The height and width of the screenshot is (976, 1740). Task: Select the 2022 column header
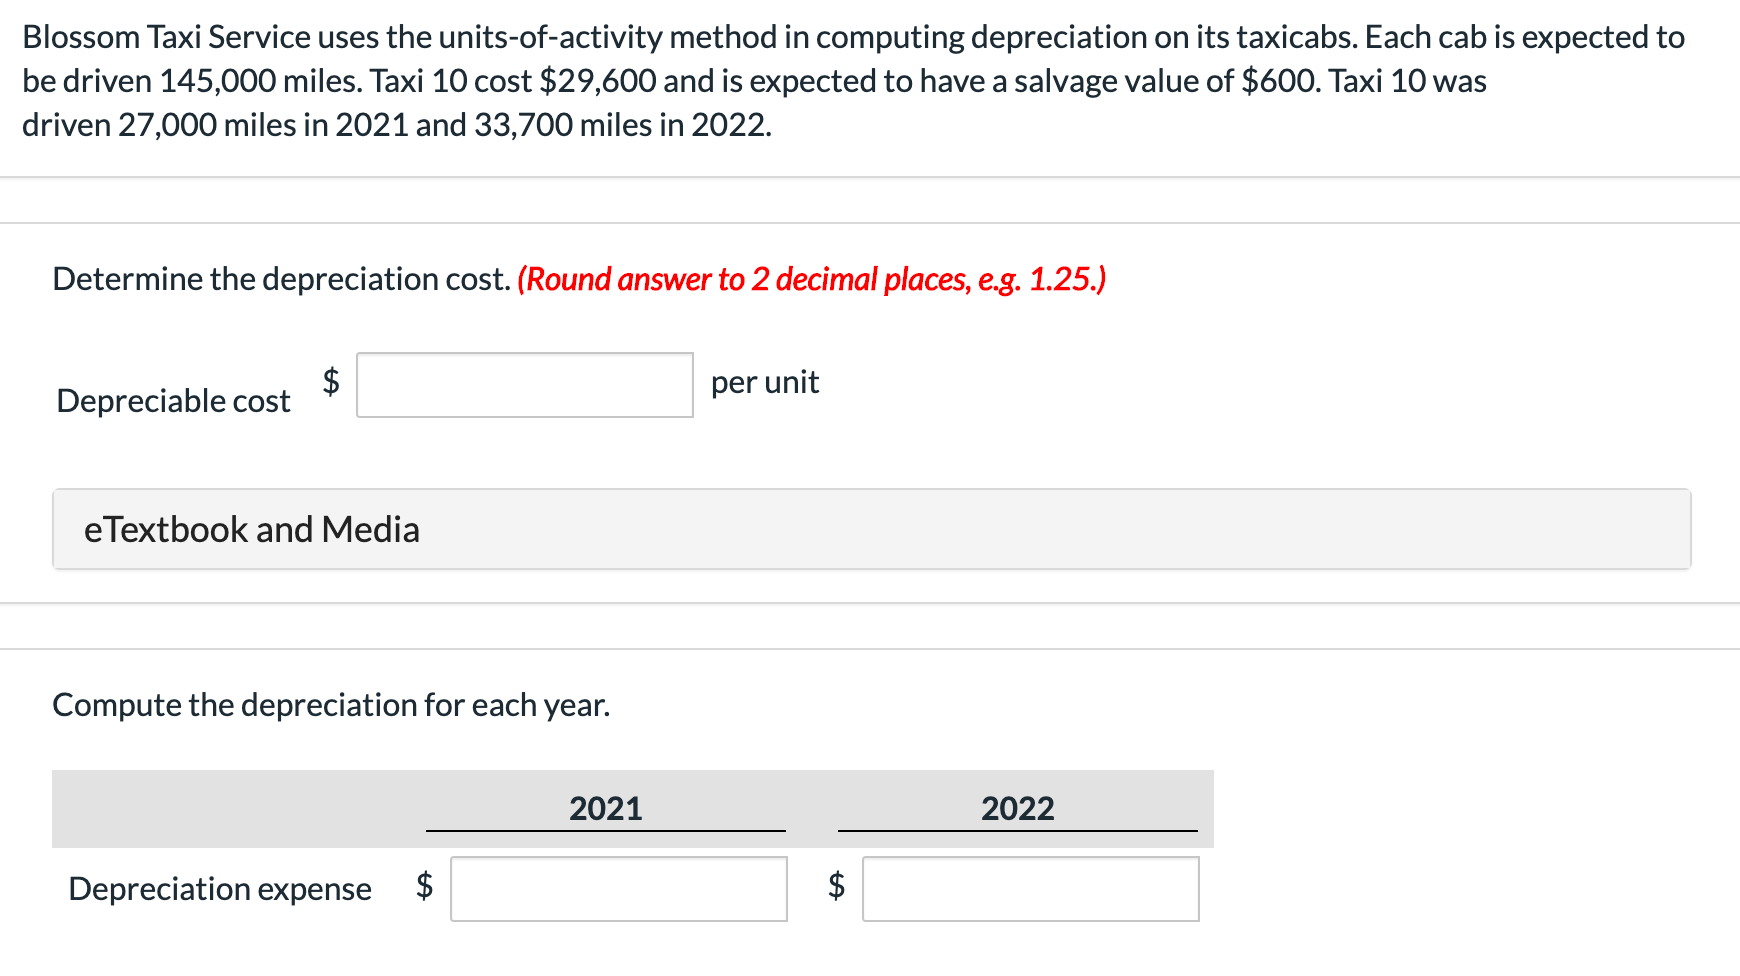click(x=1018, y=808)
